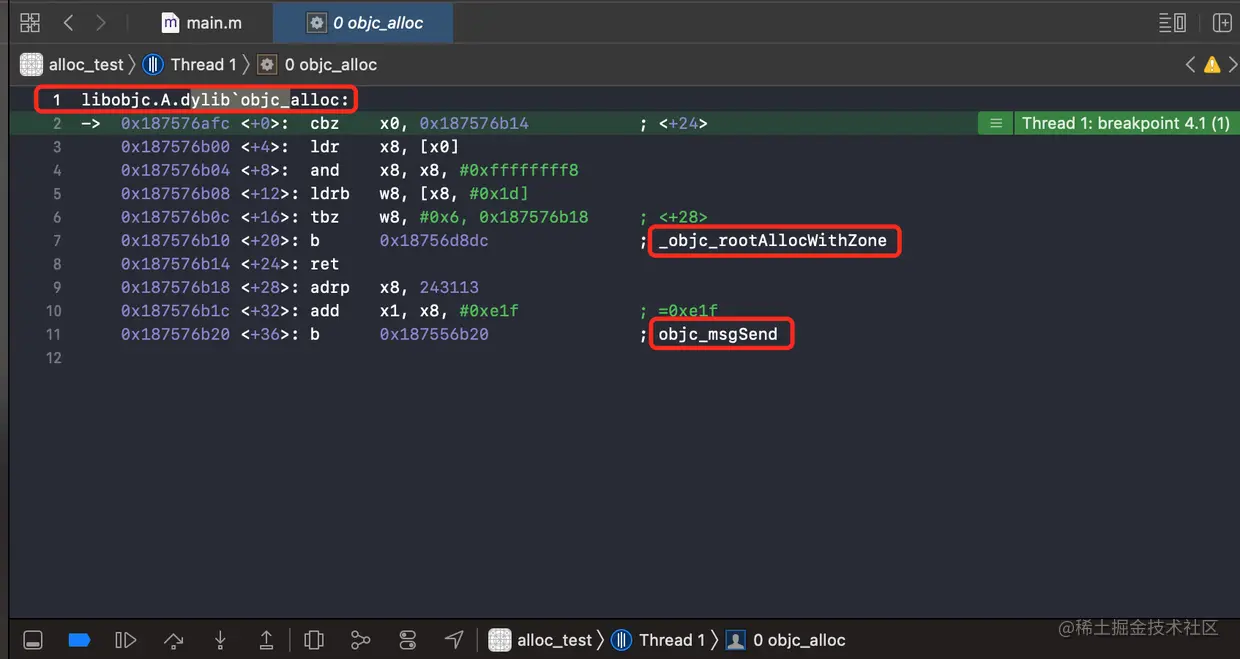1240x659 pixels.
Task: Hide the debug area
Action: tap(33, 640)
